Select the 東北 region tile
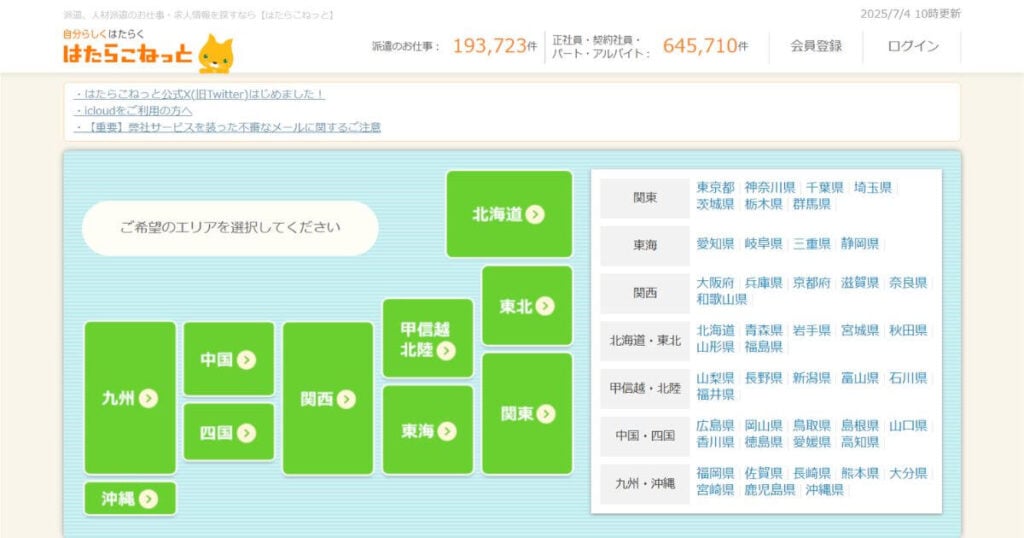Image resolution: width=1024 pixels, height=538 pixels. [x=527, y=306]
